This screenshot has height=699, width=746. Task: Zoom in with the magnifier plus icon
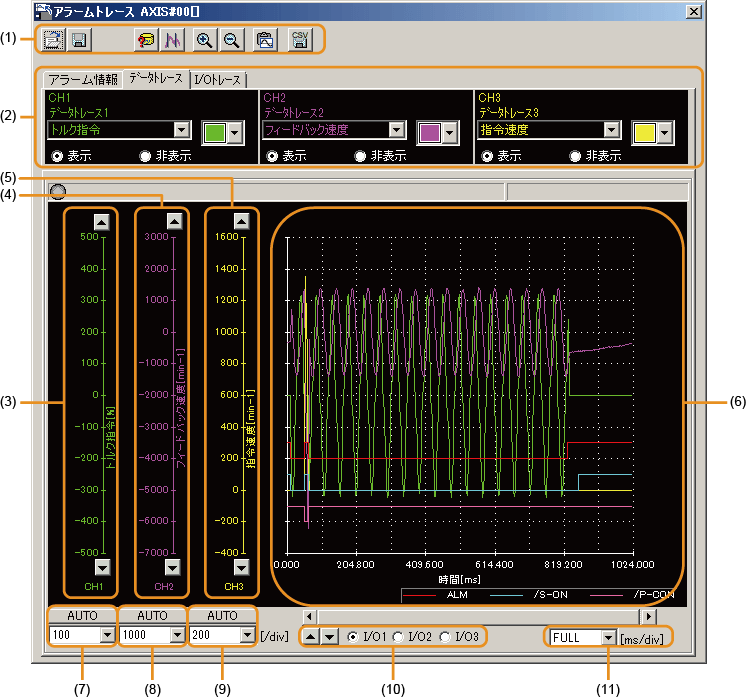pos(205,39)
